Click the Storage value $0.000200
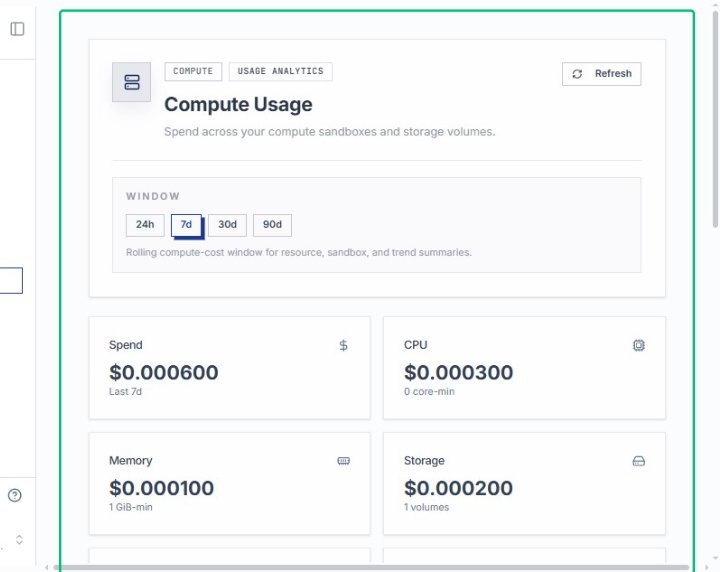Viewport: 720px width, 572px height. pyautogui.click(x=458, y=488)
